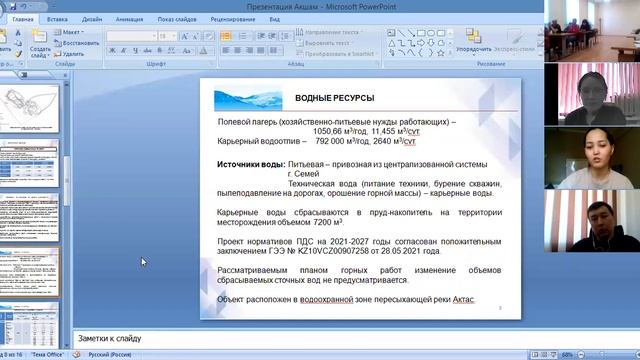Toggle Strikethrough (abc) formatting
This screenshot has height=360, width=640.
click(148, 51)
